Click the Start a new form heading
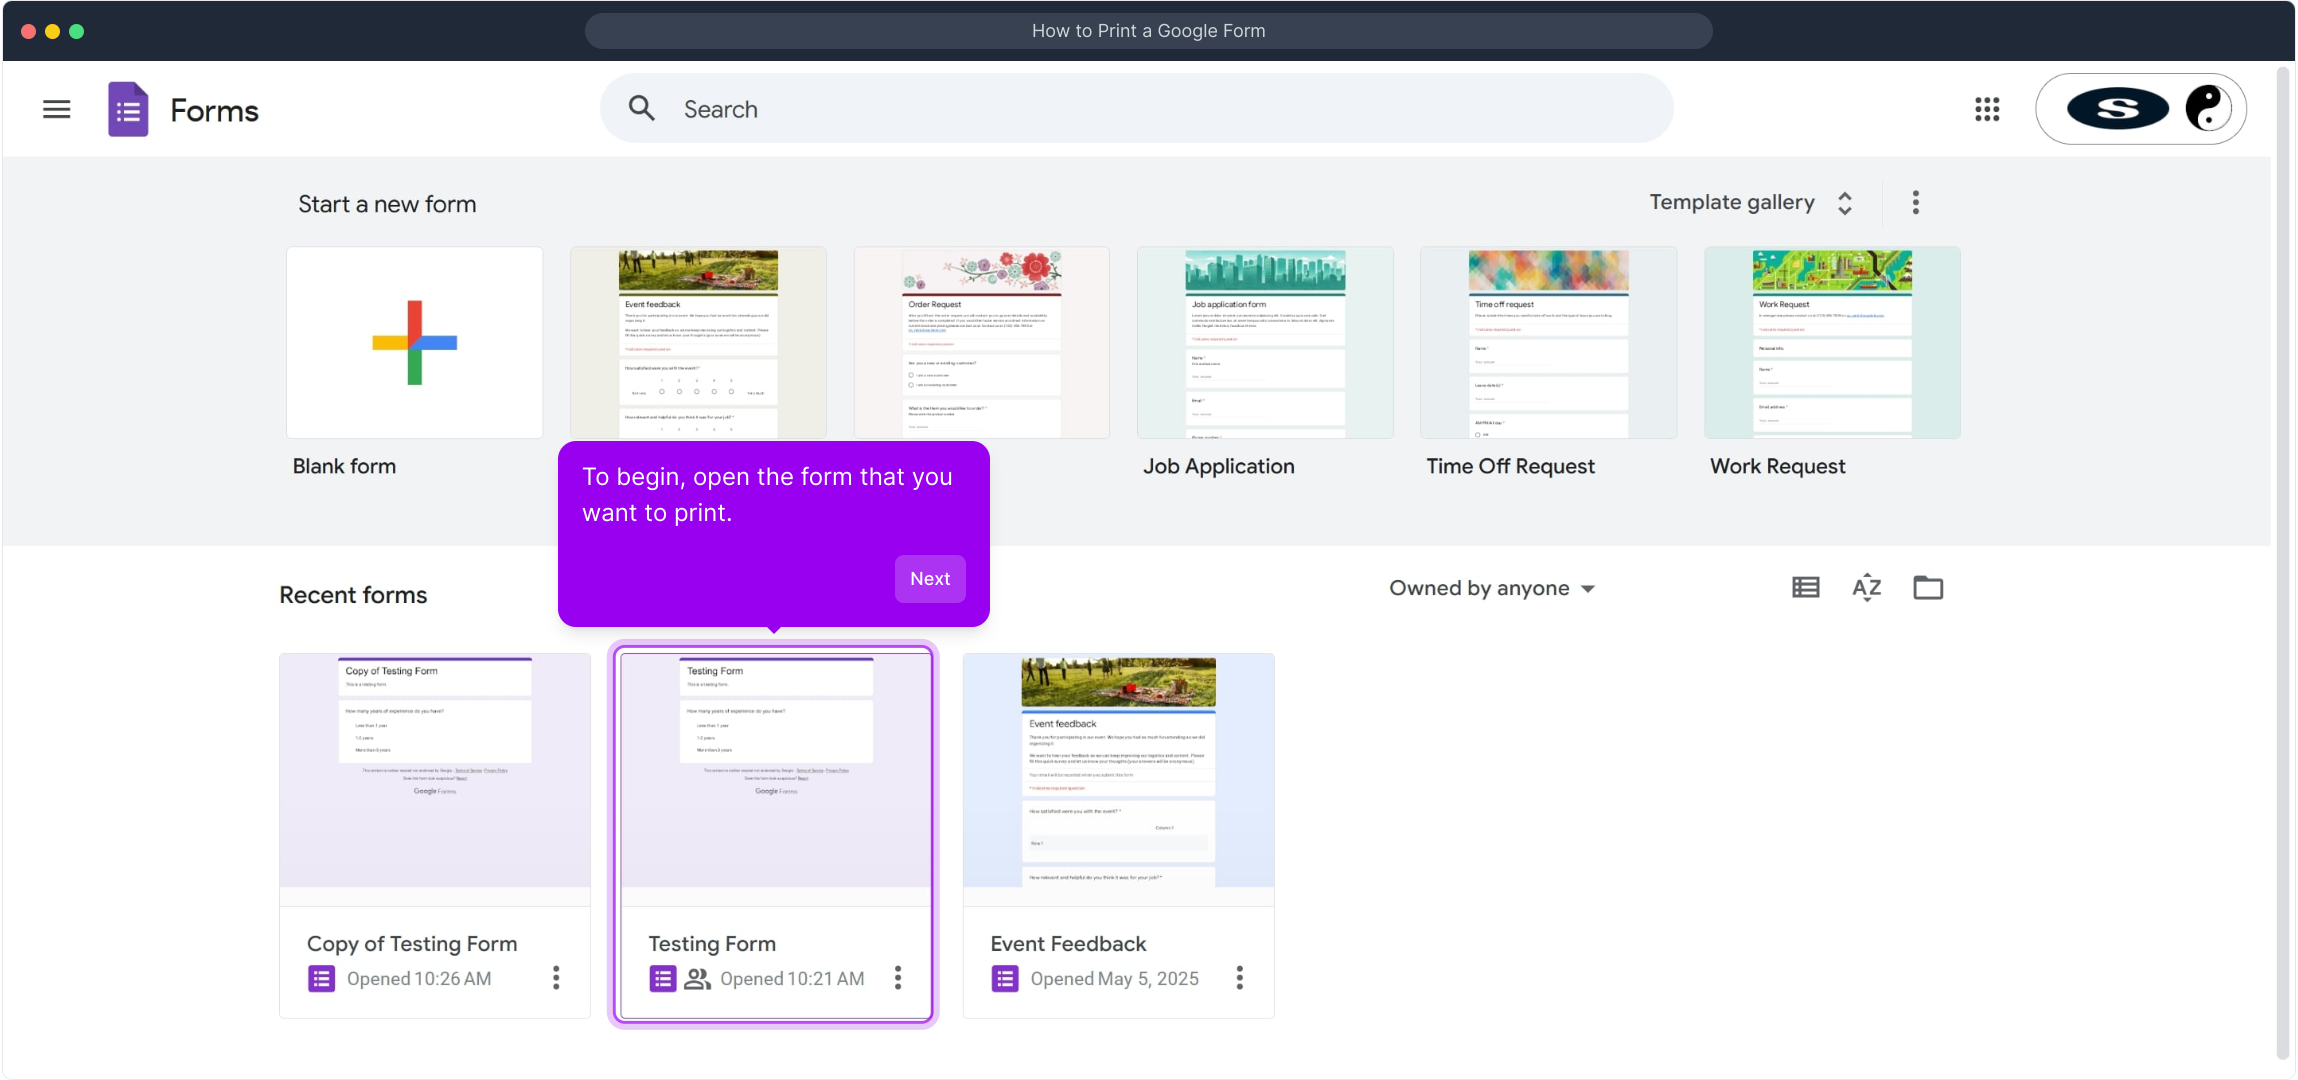The image size is (2298, 1080). tap(387, 204)
